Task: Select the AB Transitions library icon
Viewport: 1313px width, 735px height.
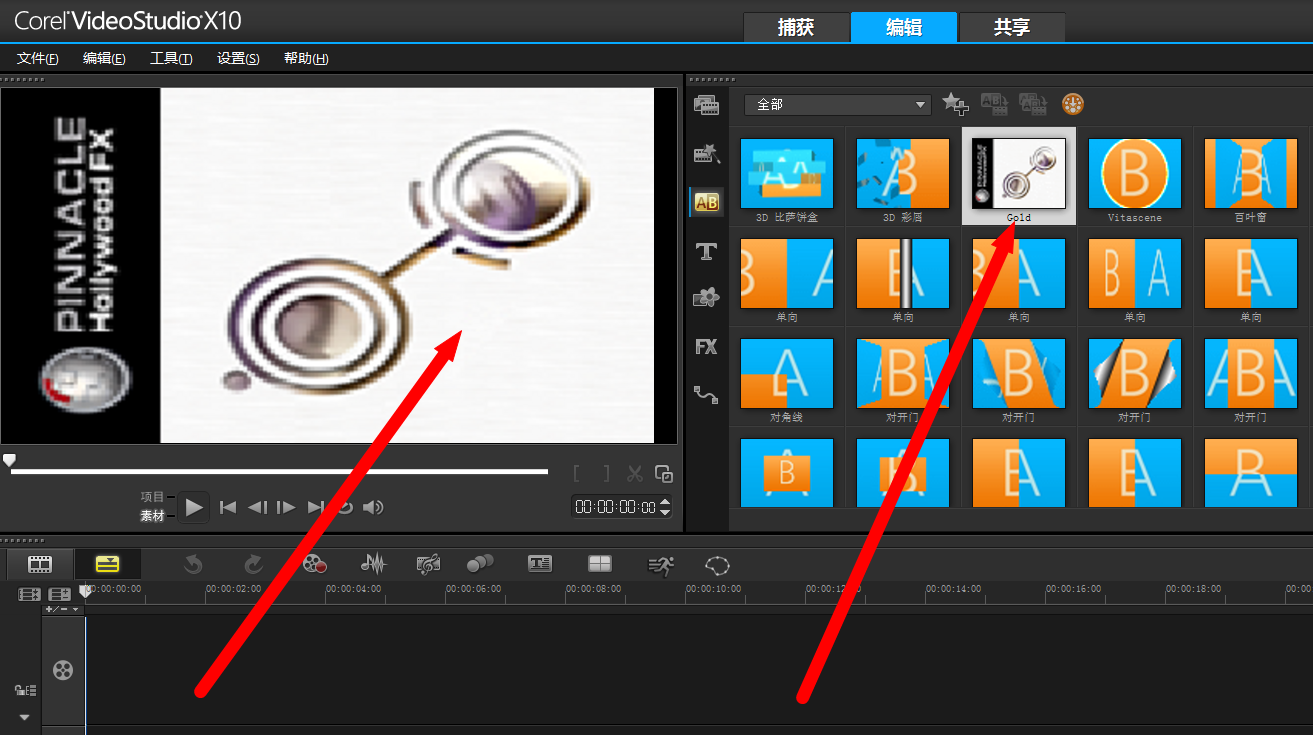Action: tap(707, 202)
